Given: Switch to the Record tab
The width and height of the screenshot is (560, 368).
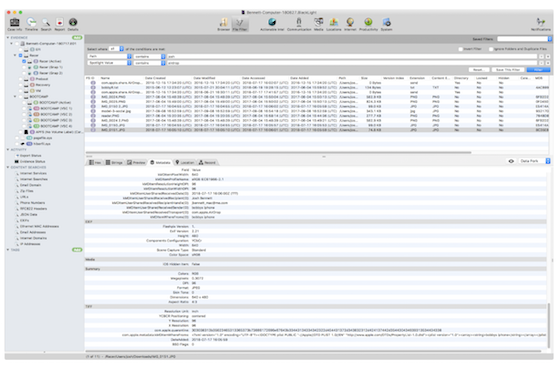Looking at the screenshot, I should [207, 163].
